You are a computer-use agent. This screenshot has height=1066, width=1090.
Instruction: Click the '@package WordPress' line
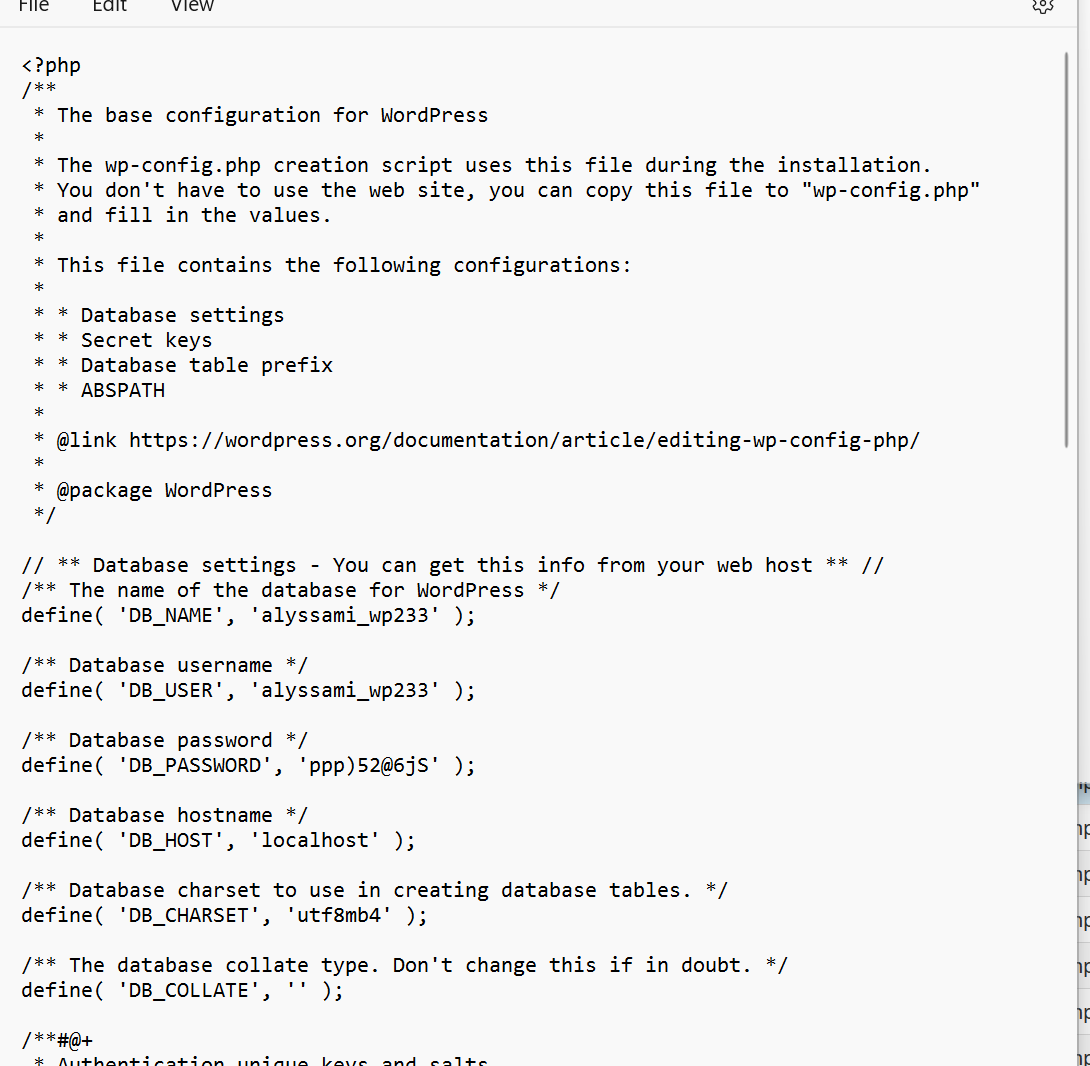point(164,490)
